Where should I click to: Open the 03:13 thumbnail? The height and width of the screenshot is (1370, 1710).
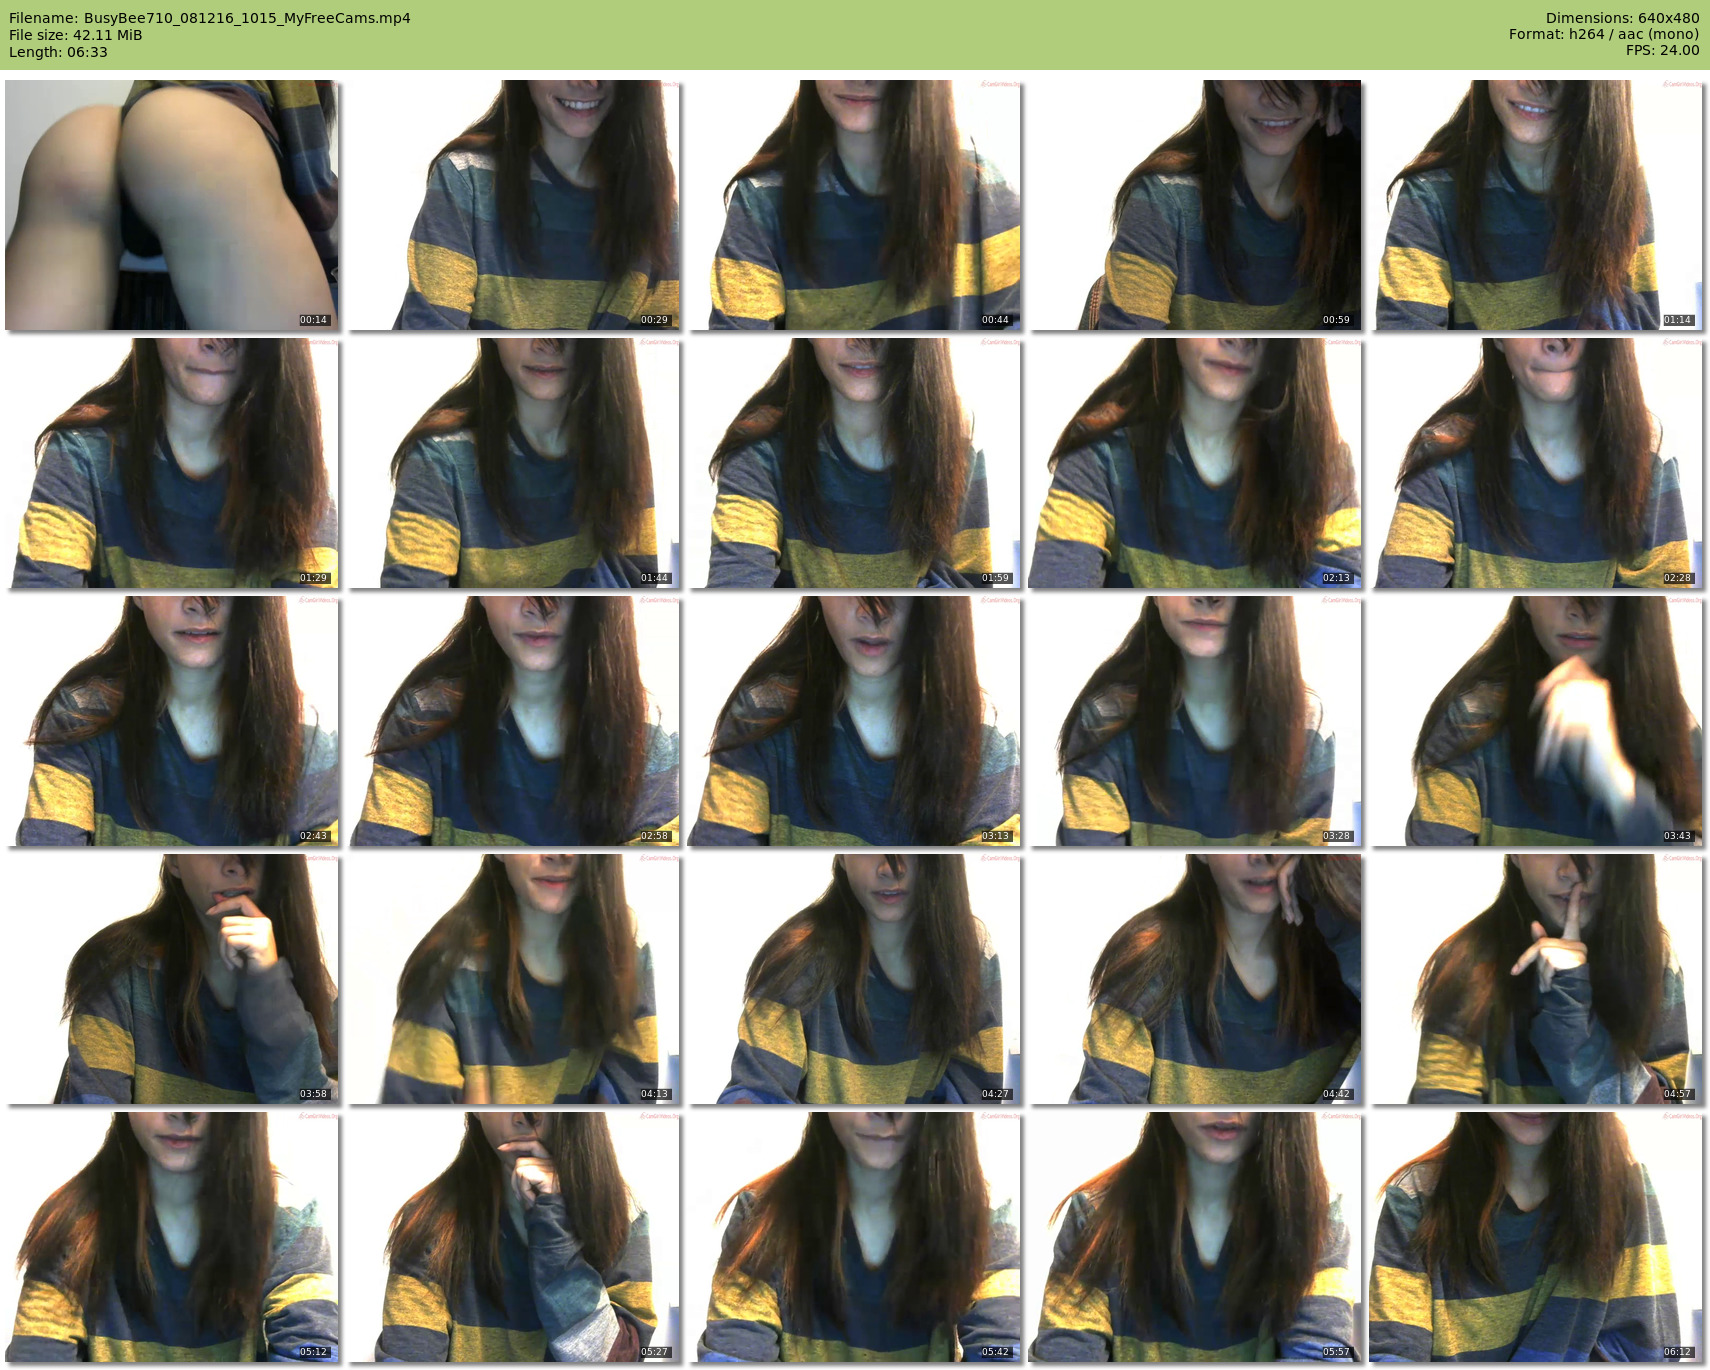(x=854, y=721)
